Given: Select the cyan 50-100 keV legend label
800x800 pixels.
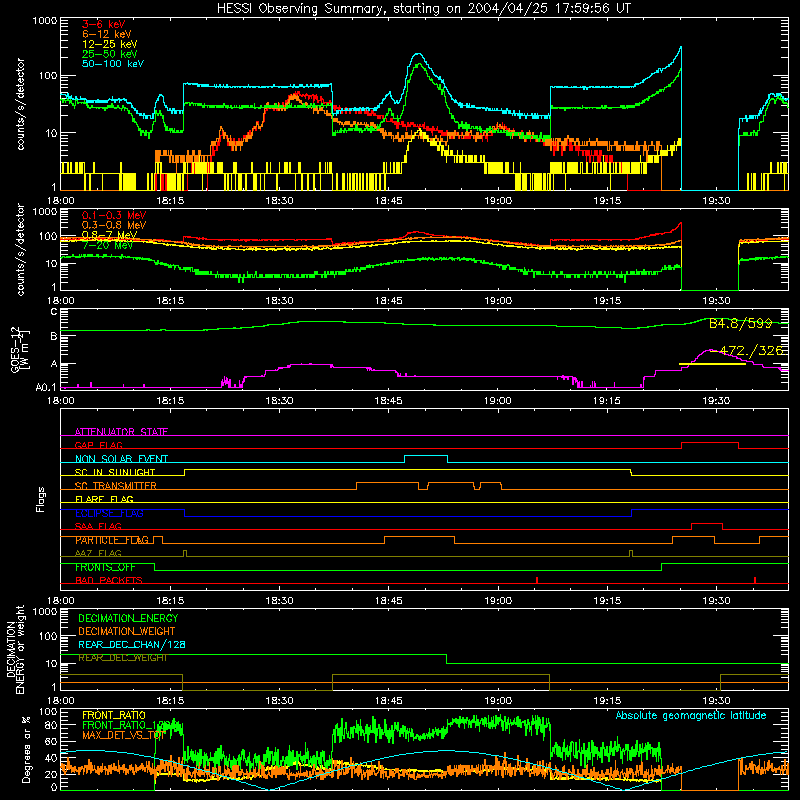Looking at the screenshot, I should tap(113, 64).
